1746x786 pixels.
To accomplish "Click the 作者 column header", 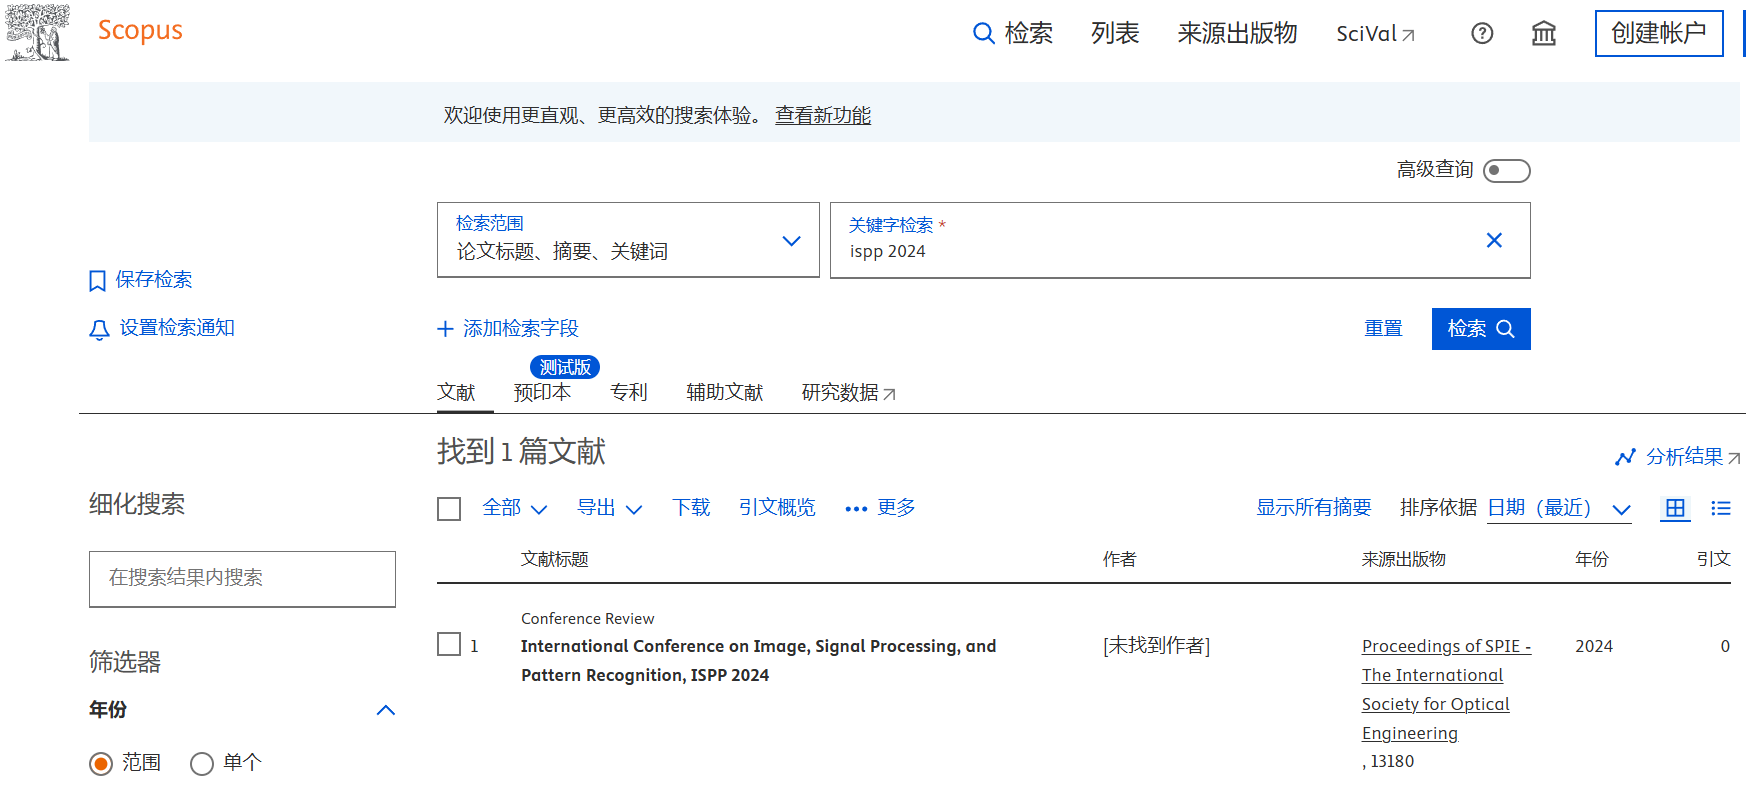I will [1119, 560].
